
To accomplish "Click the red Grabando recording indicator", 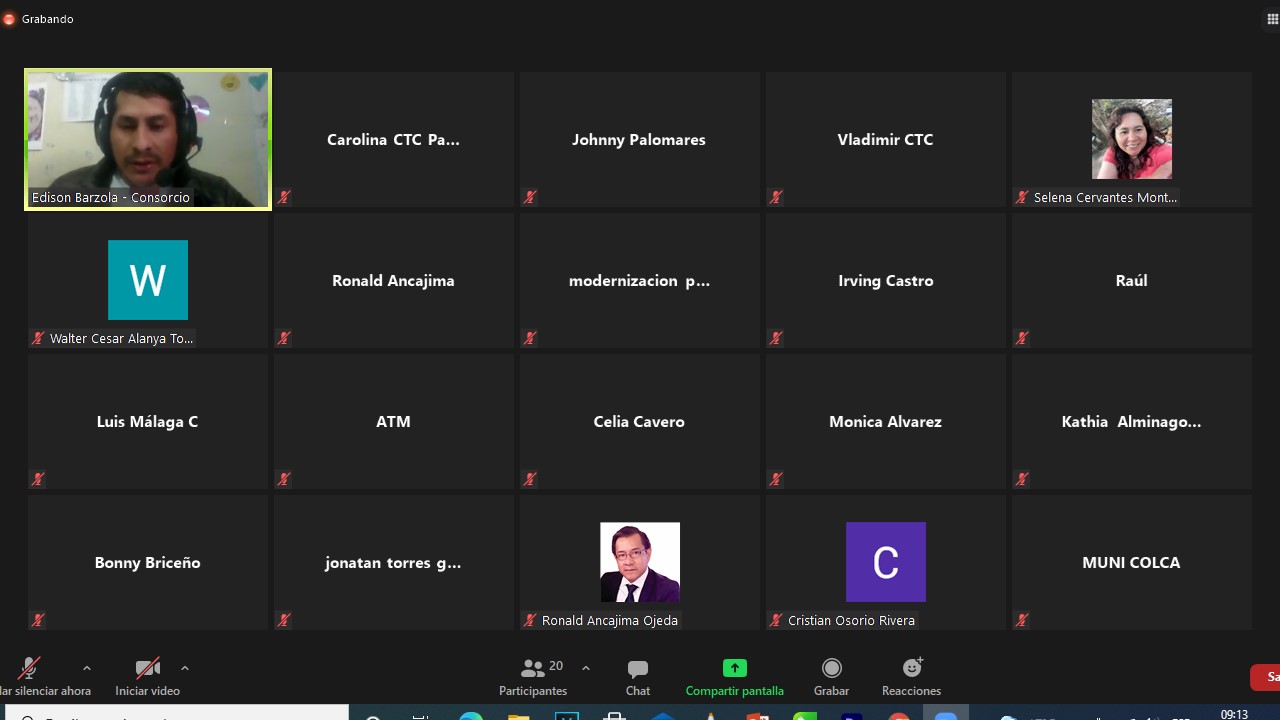I will click(x=10, y=19).
